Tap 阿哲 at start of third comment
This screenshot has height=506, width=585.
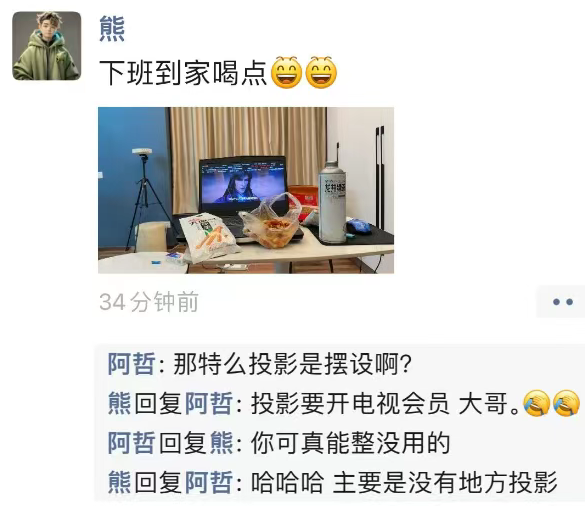tap(131, 443)
